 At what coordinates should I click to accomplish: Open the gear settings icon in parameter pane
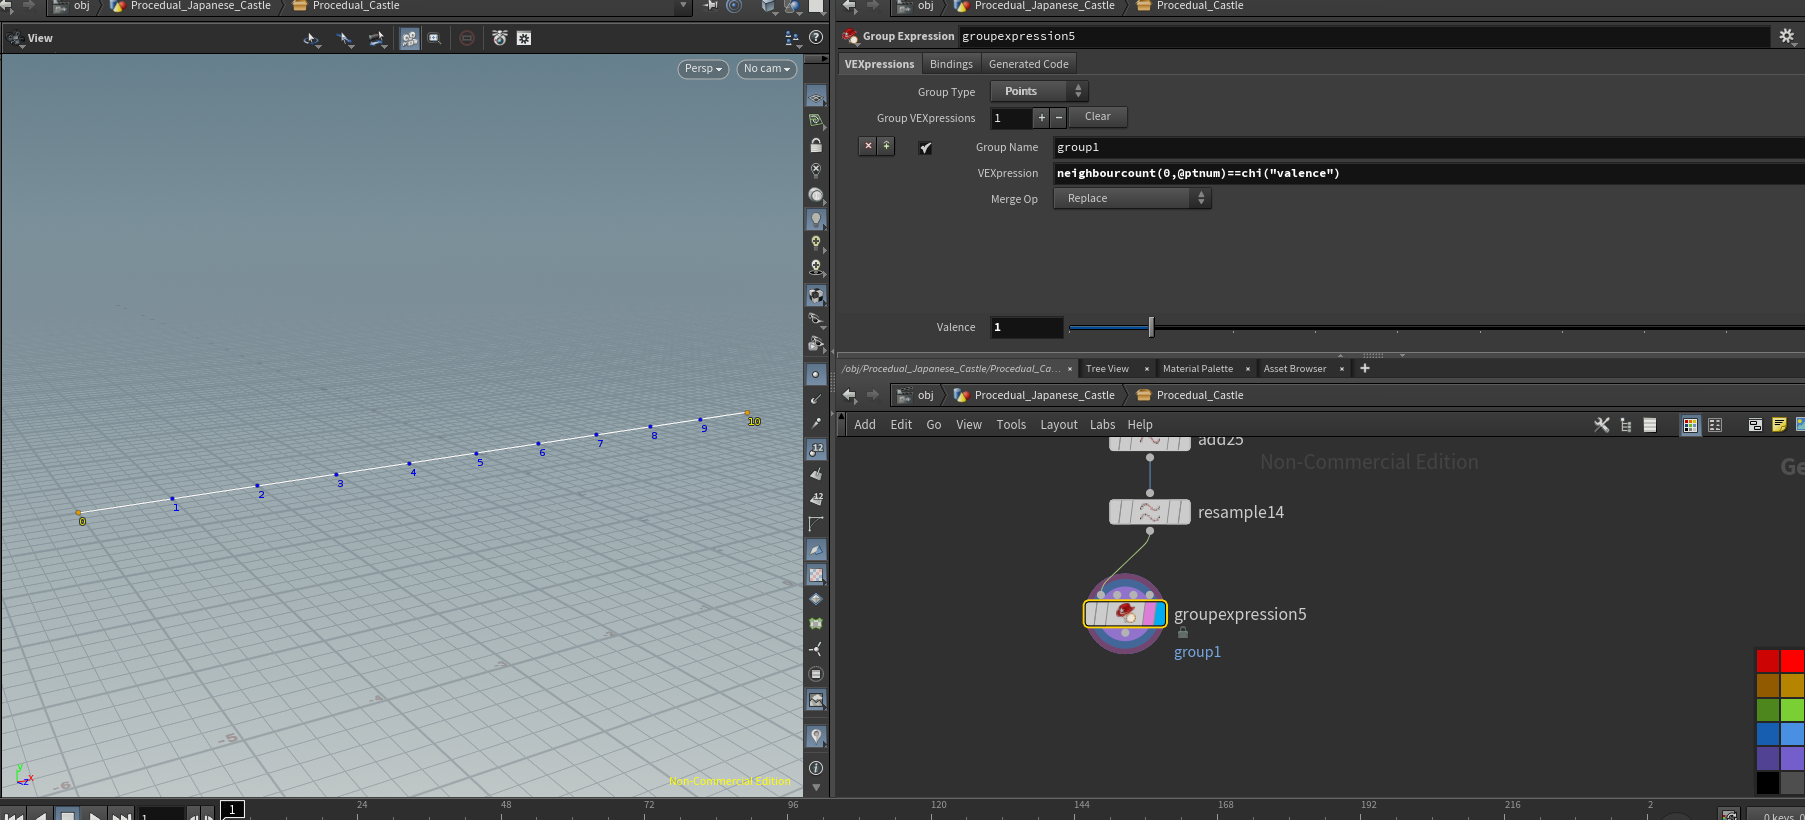[x=1786, y=36]
